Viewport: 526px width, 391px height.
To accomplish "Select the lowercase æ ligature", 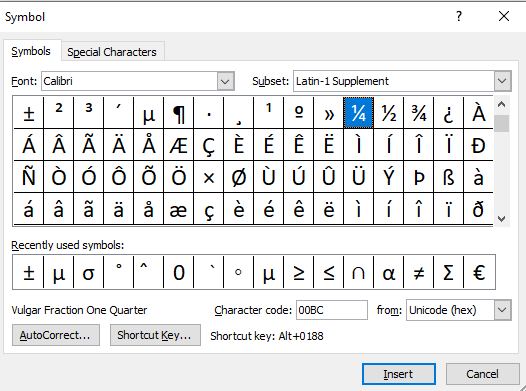I will click(178, 209).
